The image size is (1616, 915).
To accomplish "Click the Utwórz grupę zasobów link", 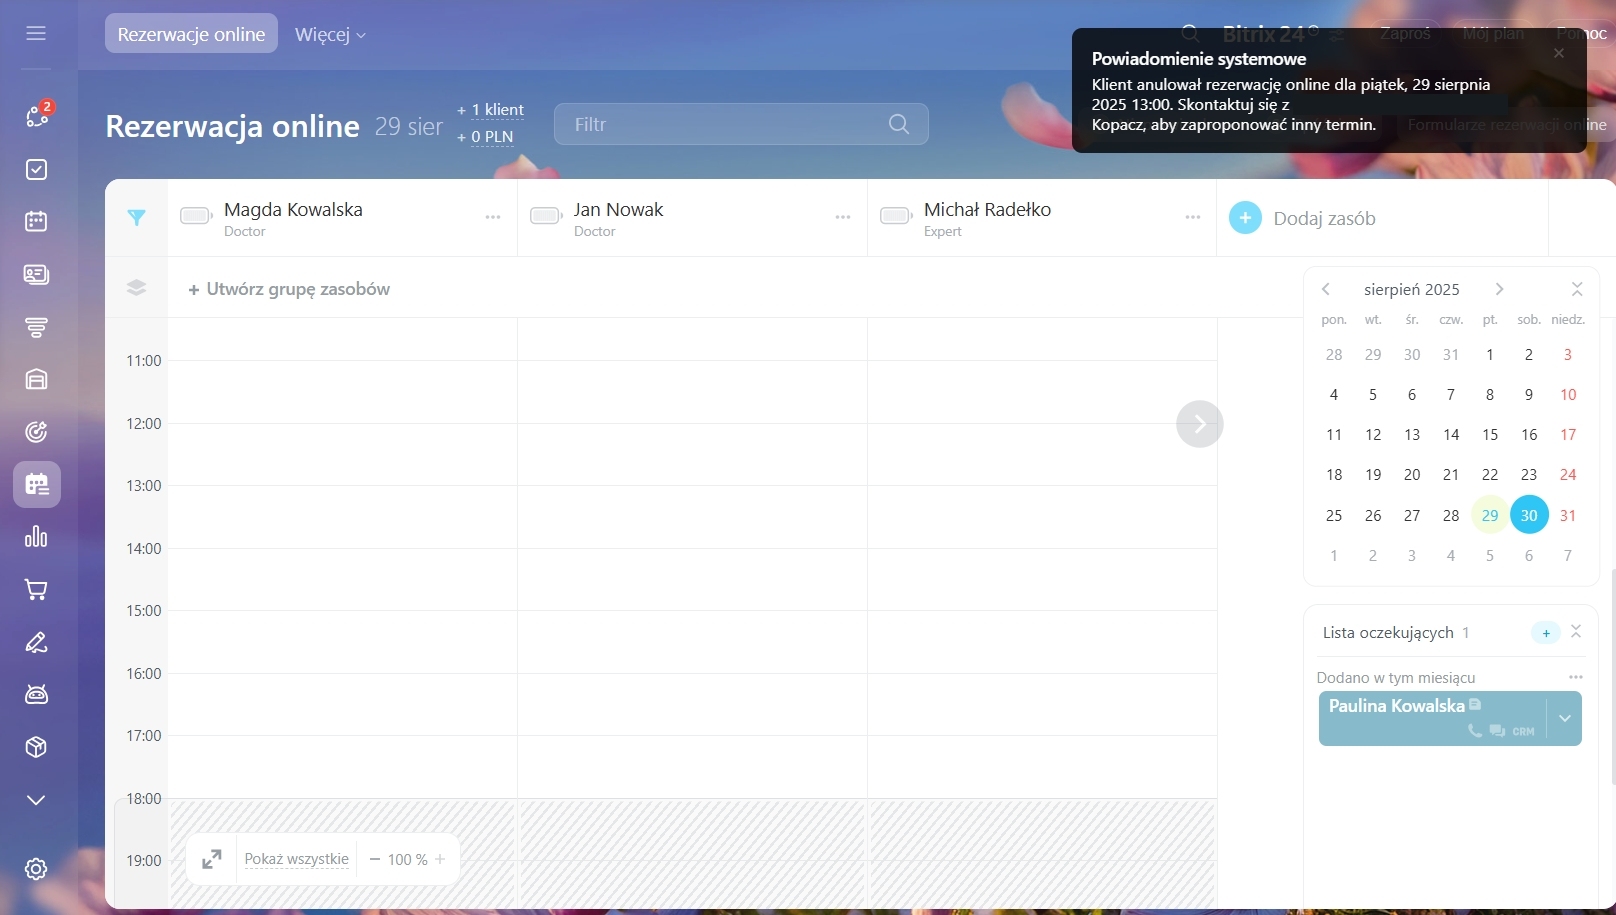I will tap(289, 289).
